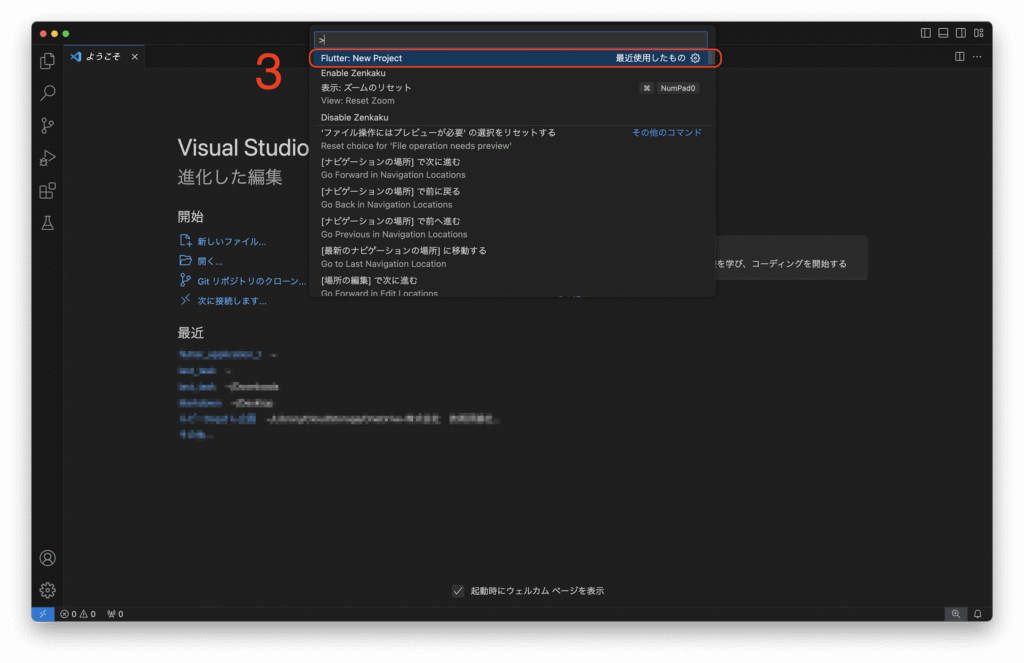
Task: Toggle the bottom panel layout icon
Action: pyautogui.click(x=943, y=33)
